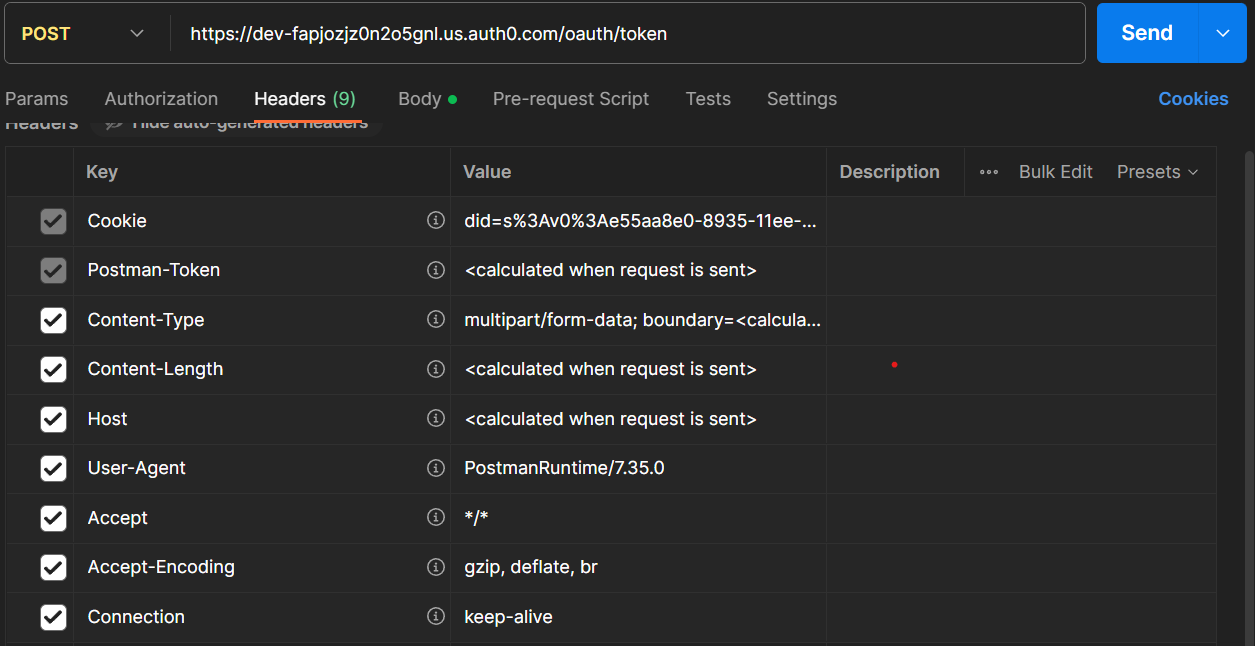Click Bulk Edit
The width and height of the screenshot is (1255, 646).
[1056, 172]
